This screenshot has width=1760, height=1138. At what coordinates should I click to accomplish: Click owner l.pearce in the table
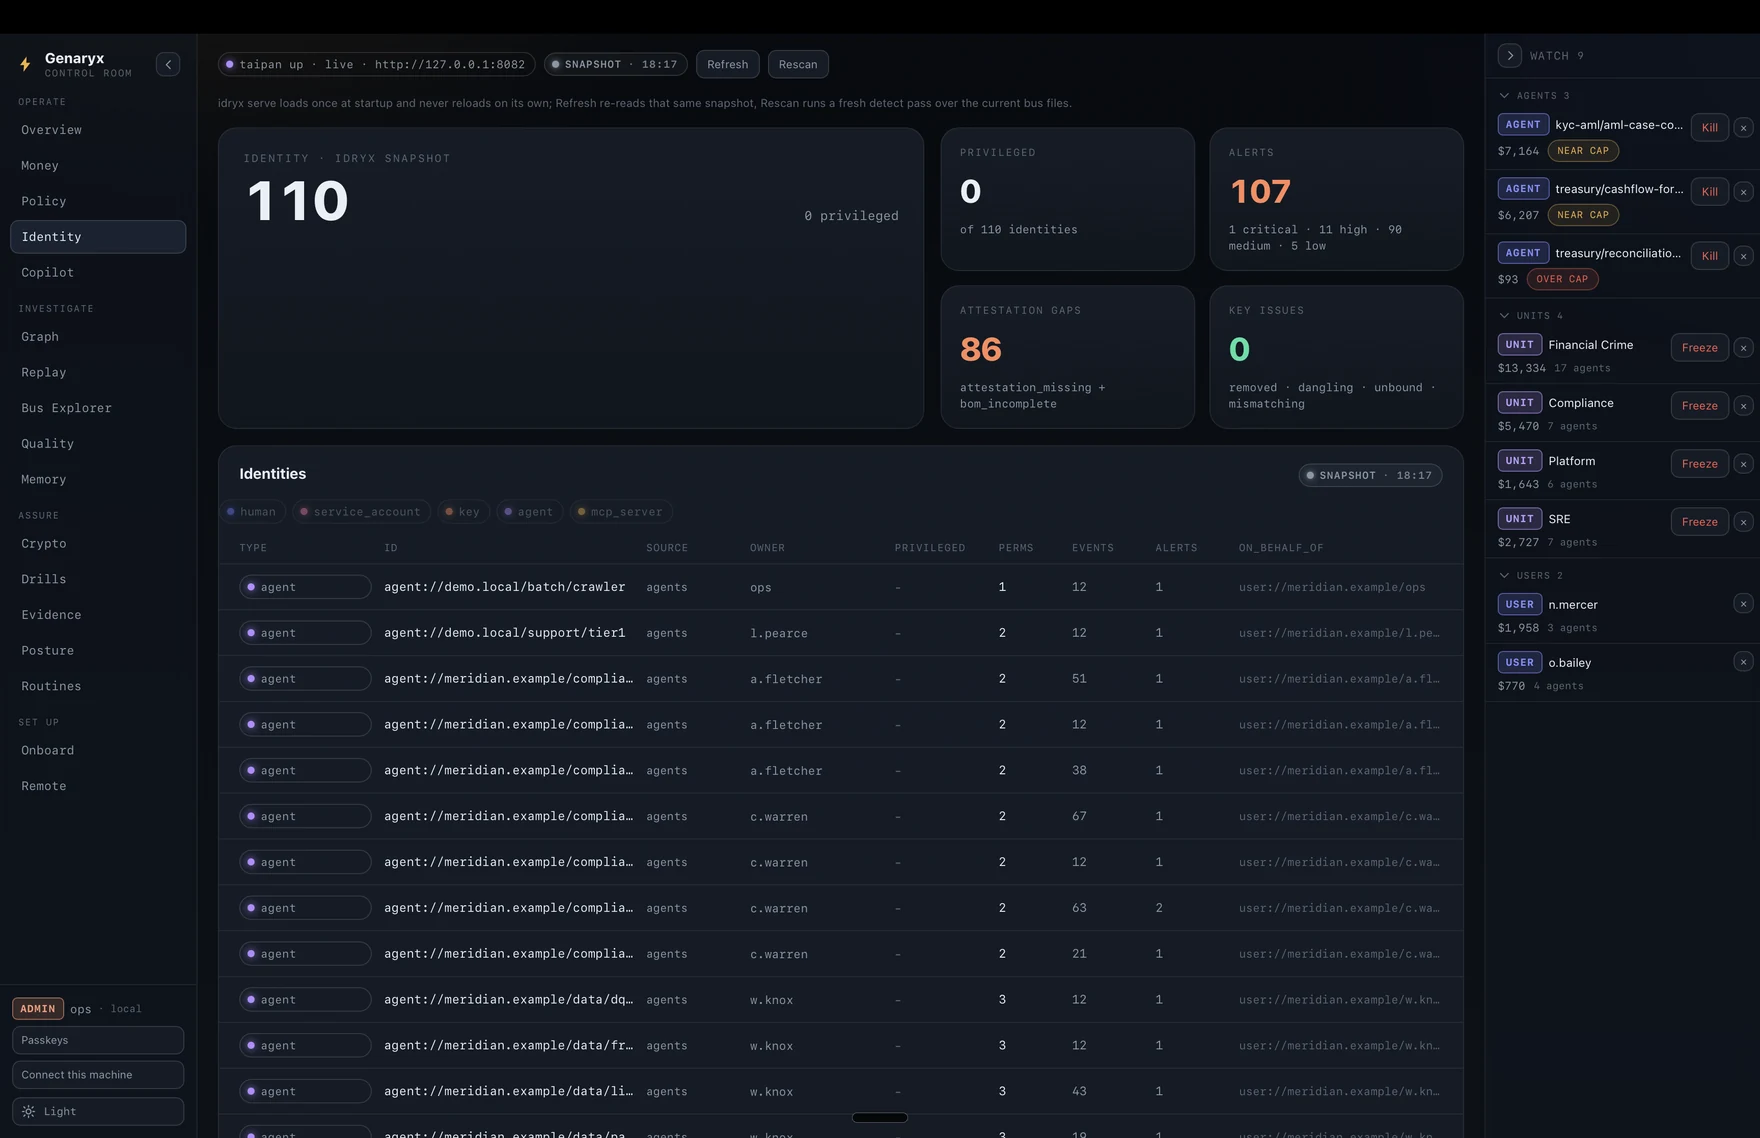(x=779, y=633)
